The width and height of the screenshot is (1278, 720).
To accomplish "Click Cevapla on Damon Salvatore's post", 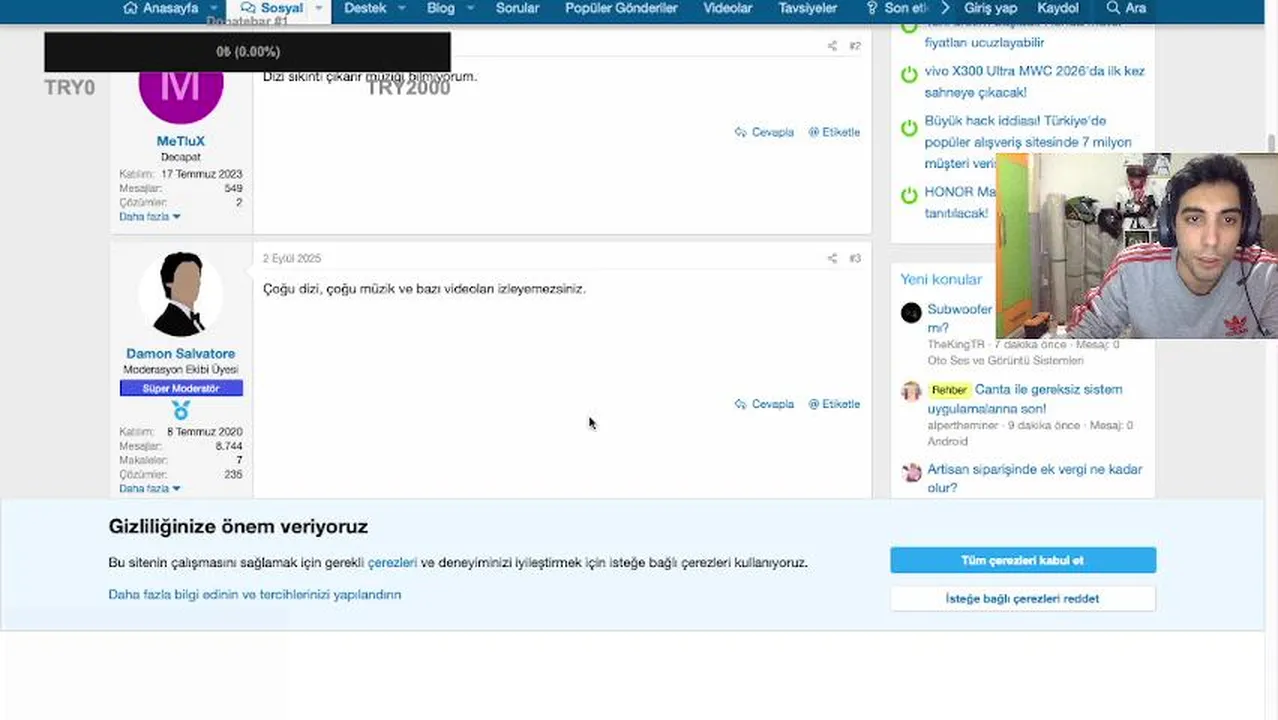I will [x=764, y=404].
